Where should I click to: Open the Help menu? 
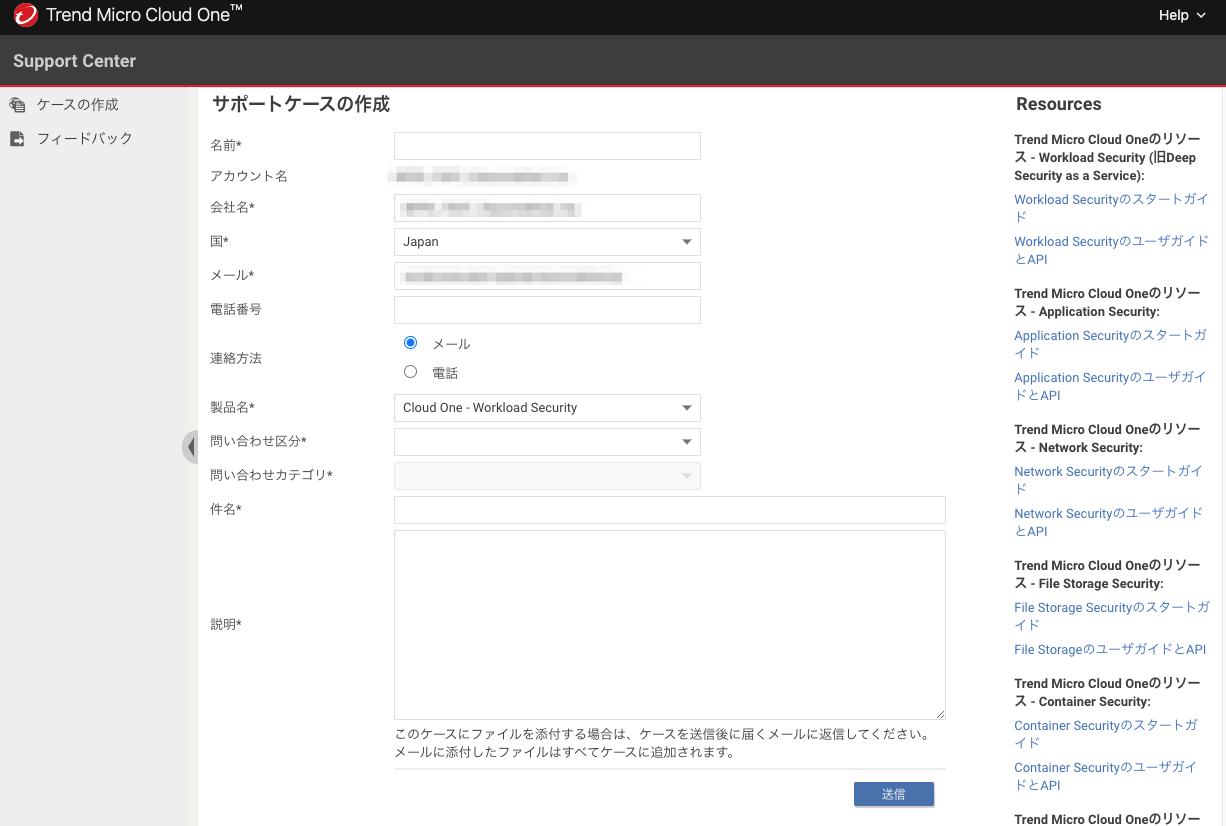click(1182, 15)
